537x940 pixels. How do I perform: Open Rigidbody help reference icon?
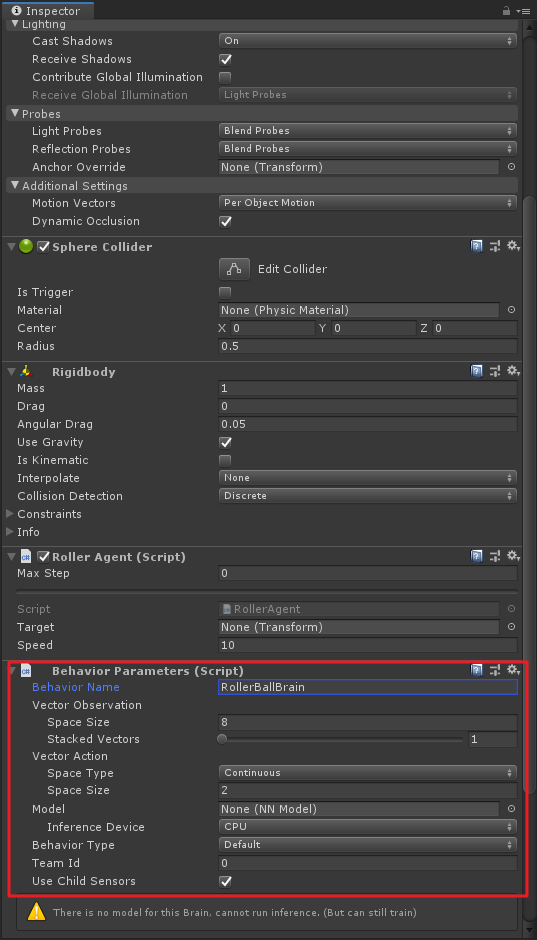(x=476, y=371)
